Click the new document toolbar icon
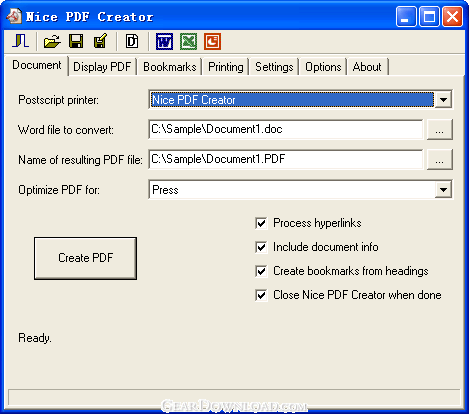Screen dimensions: 469x414 (x=132, y=42)
